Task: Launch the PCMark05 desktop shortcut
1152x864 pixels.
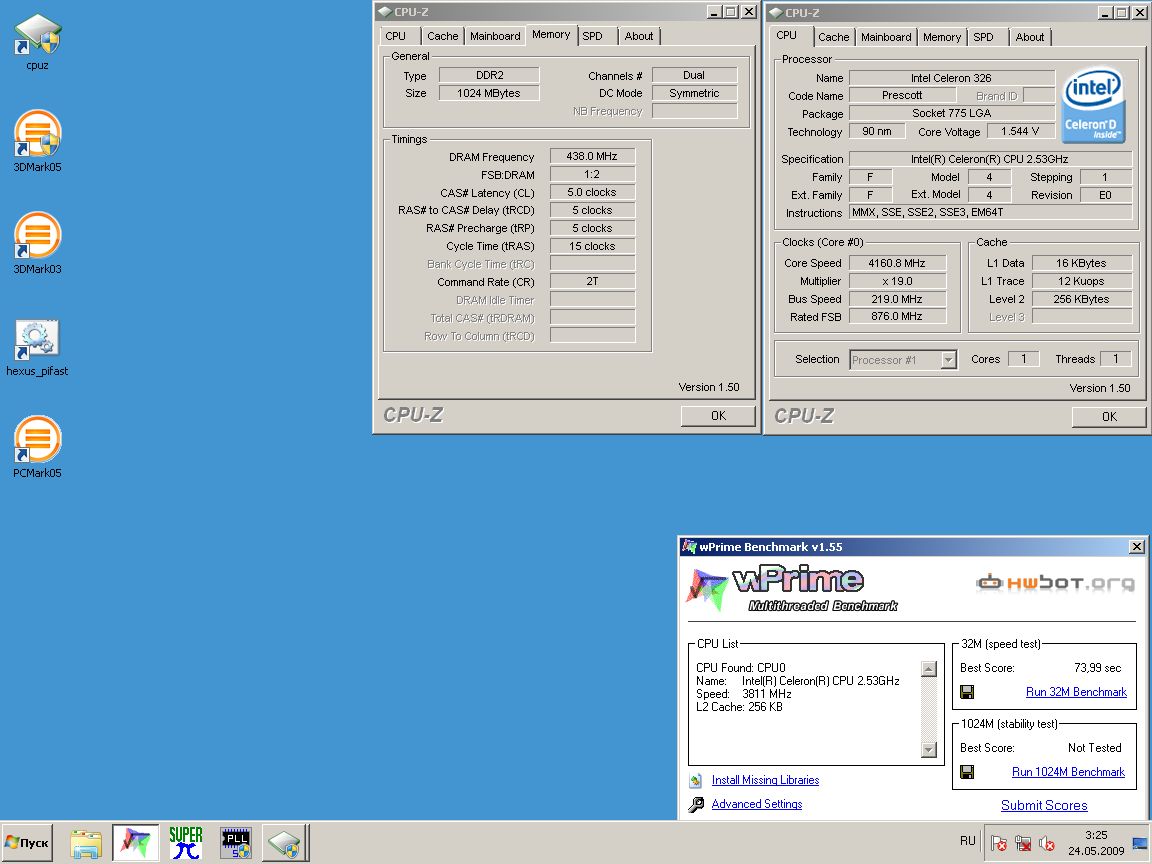Action: tap(37, 447)
